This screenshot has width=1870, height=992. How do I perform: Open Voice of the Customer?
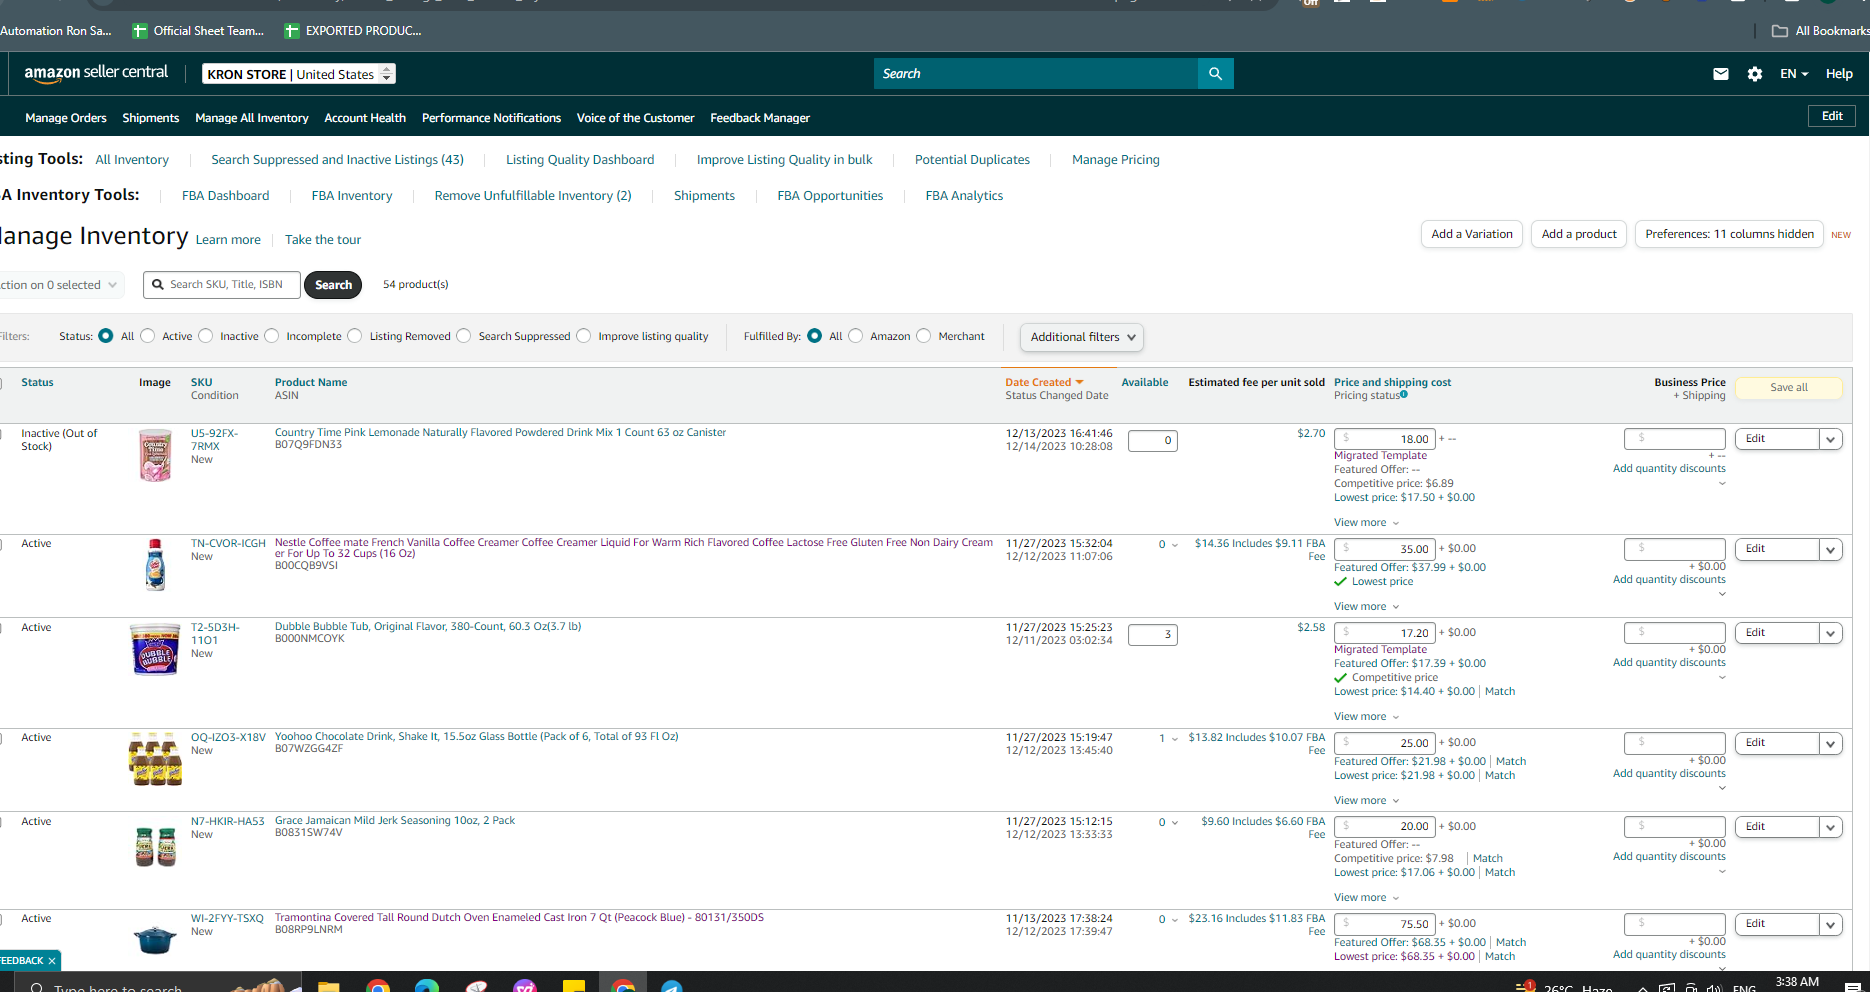coord(635,118)
